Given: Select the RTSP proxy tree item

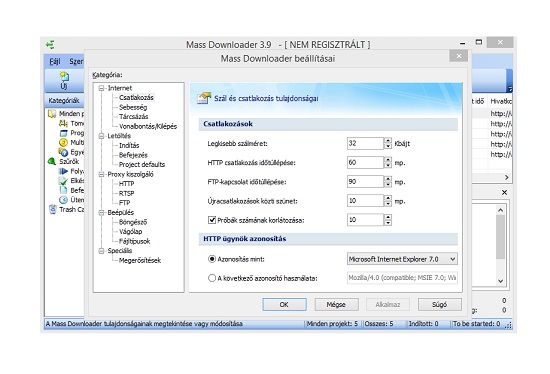Looking at the screenshot, I should point(126,193).
